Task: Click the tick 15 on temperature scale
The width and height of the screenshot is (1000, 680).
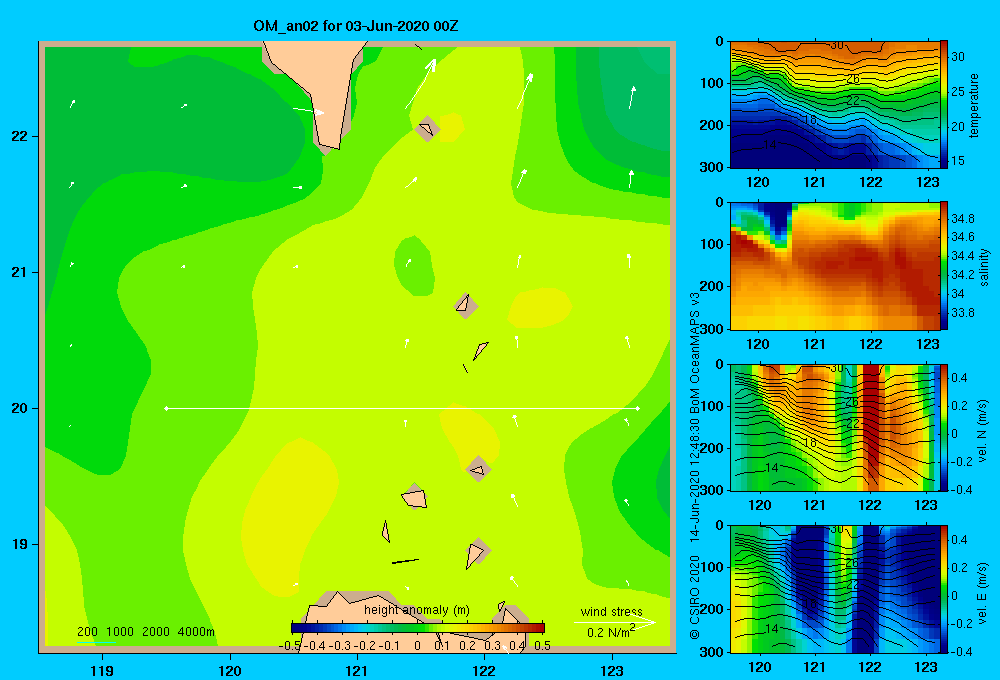Action: pyautogui.click(x=957, y=161)
